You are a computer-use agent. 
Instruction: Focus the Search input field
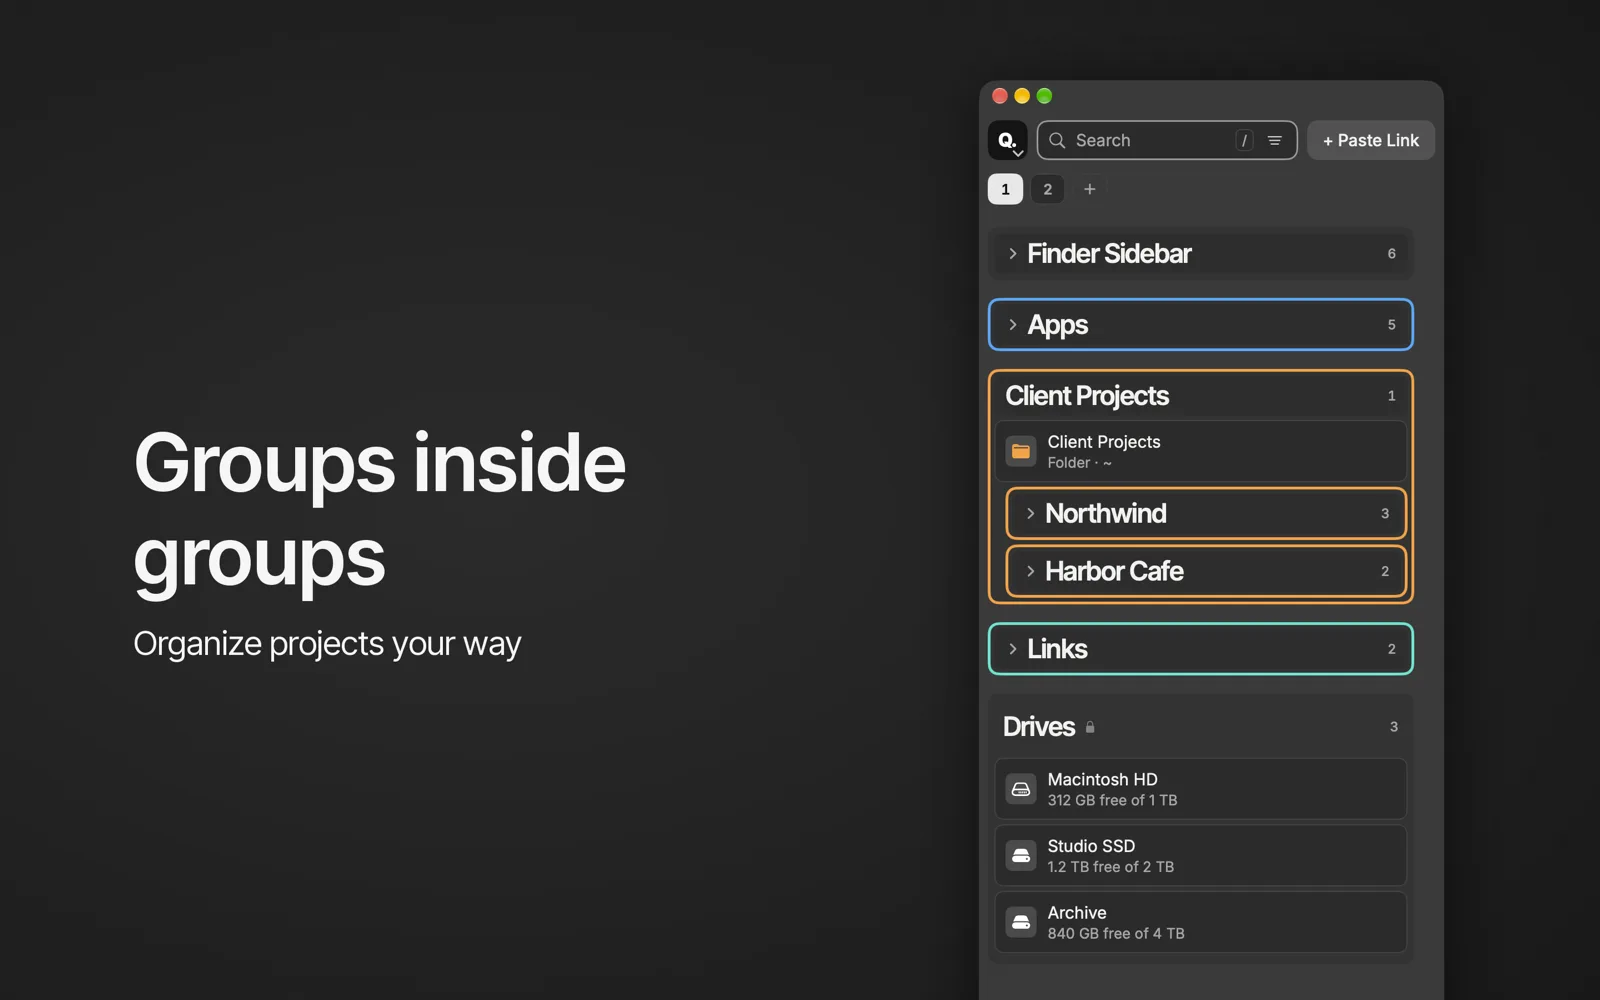pos(1167,140)
